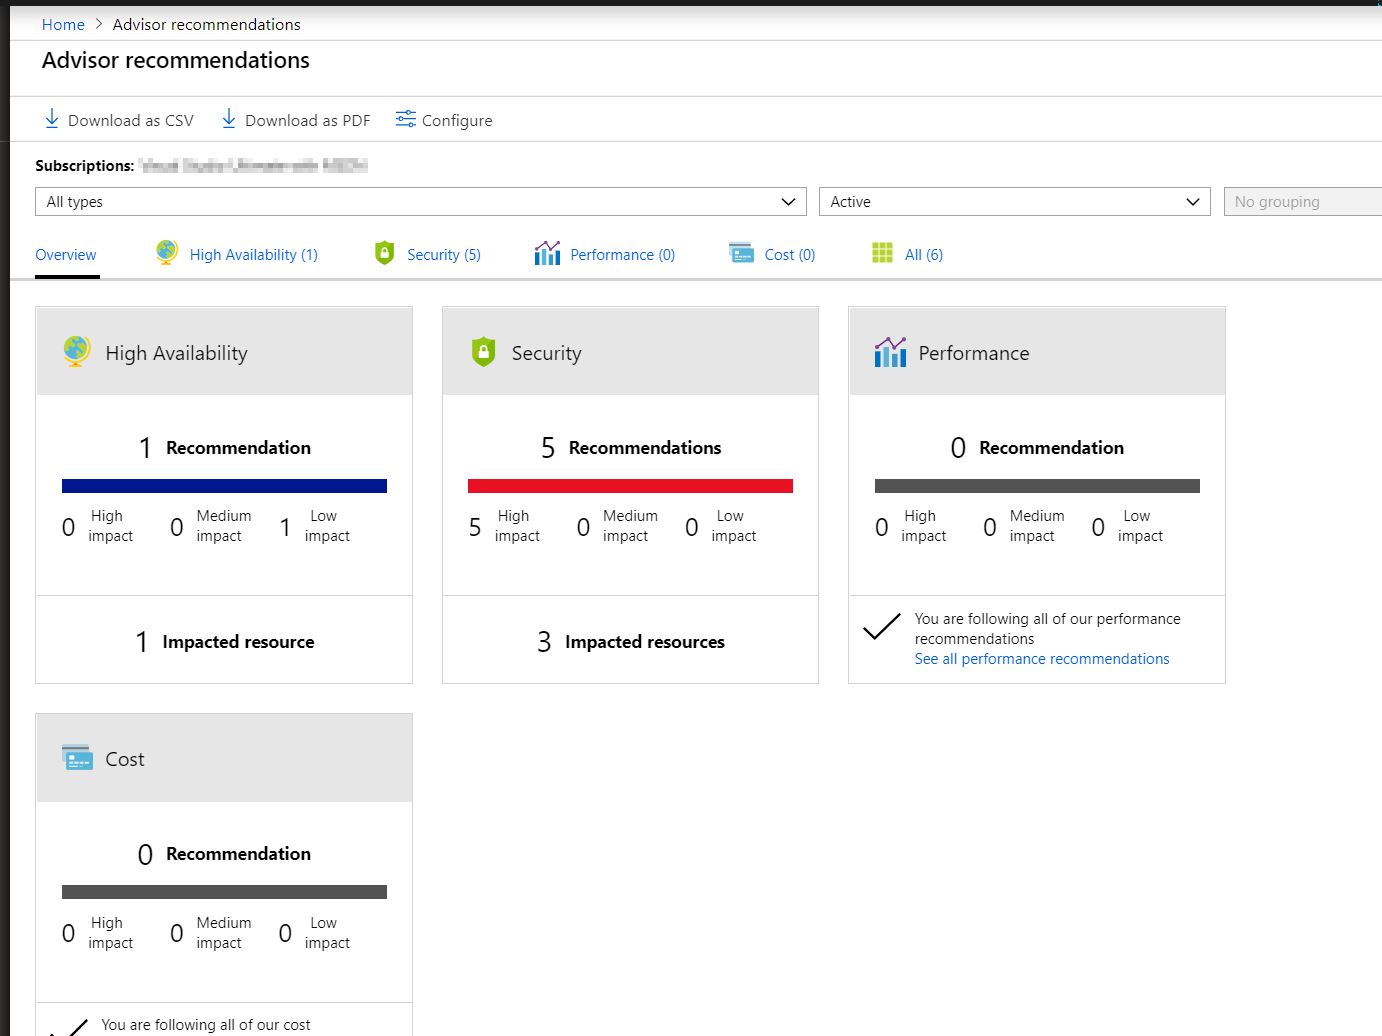This screenshot has width=1382, height=1036.
Task: Click the Cost card header
Action: click(x=224, y=758)
